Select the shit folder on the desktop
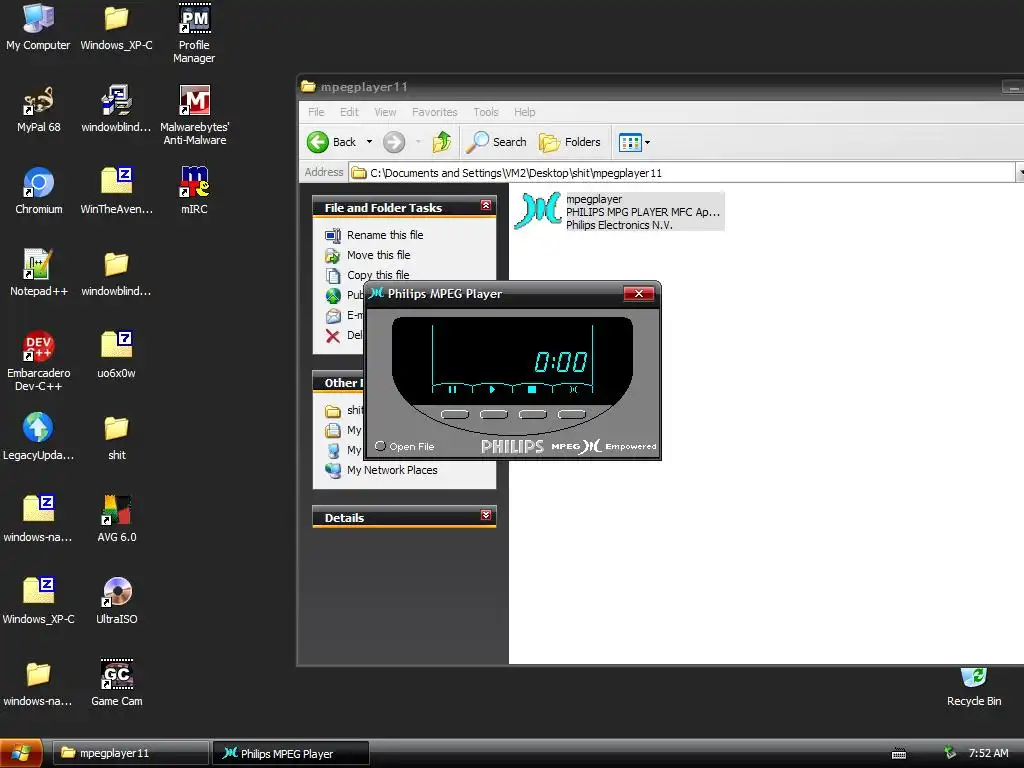 (116, 436)
